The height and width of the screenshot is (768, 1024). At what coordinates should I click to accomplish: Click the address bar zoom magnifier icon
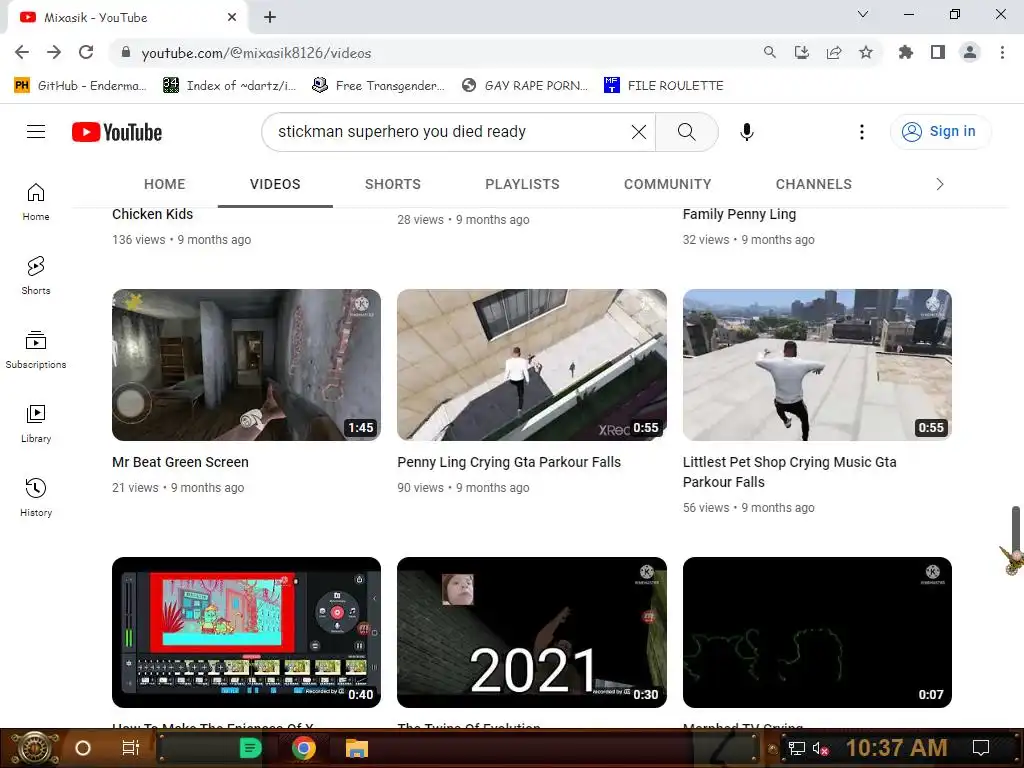pyautogui.click(x=770, y=52)
